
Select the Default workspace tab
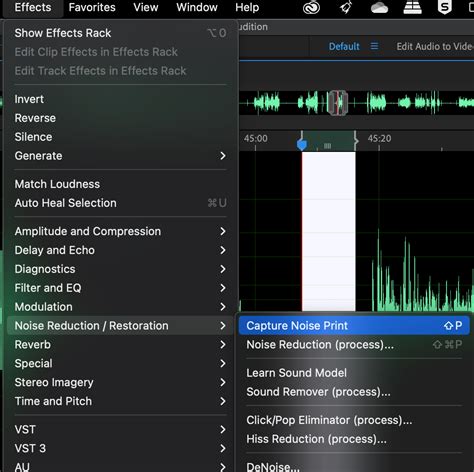click(344, 46)
